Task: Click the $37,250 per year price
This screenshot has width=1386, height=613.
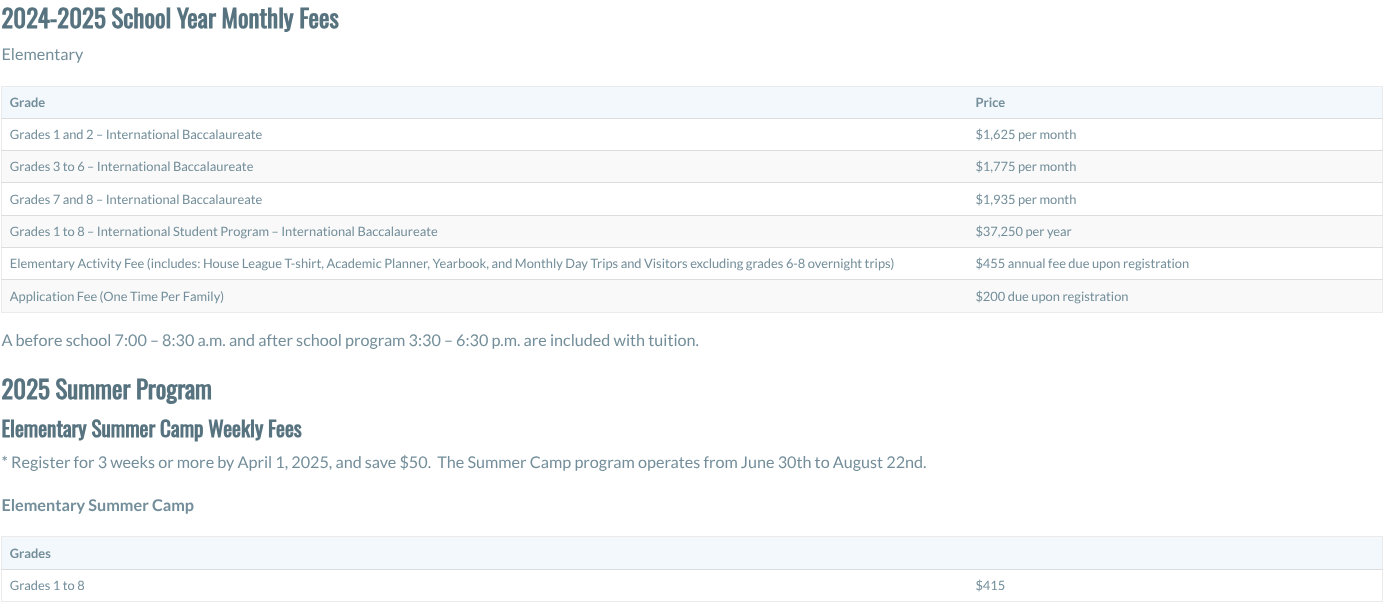Action: pyautogui.click(x=1023, y=231)
